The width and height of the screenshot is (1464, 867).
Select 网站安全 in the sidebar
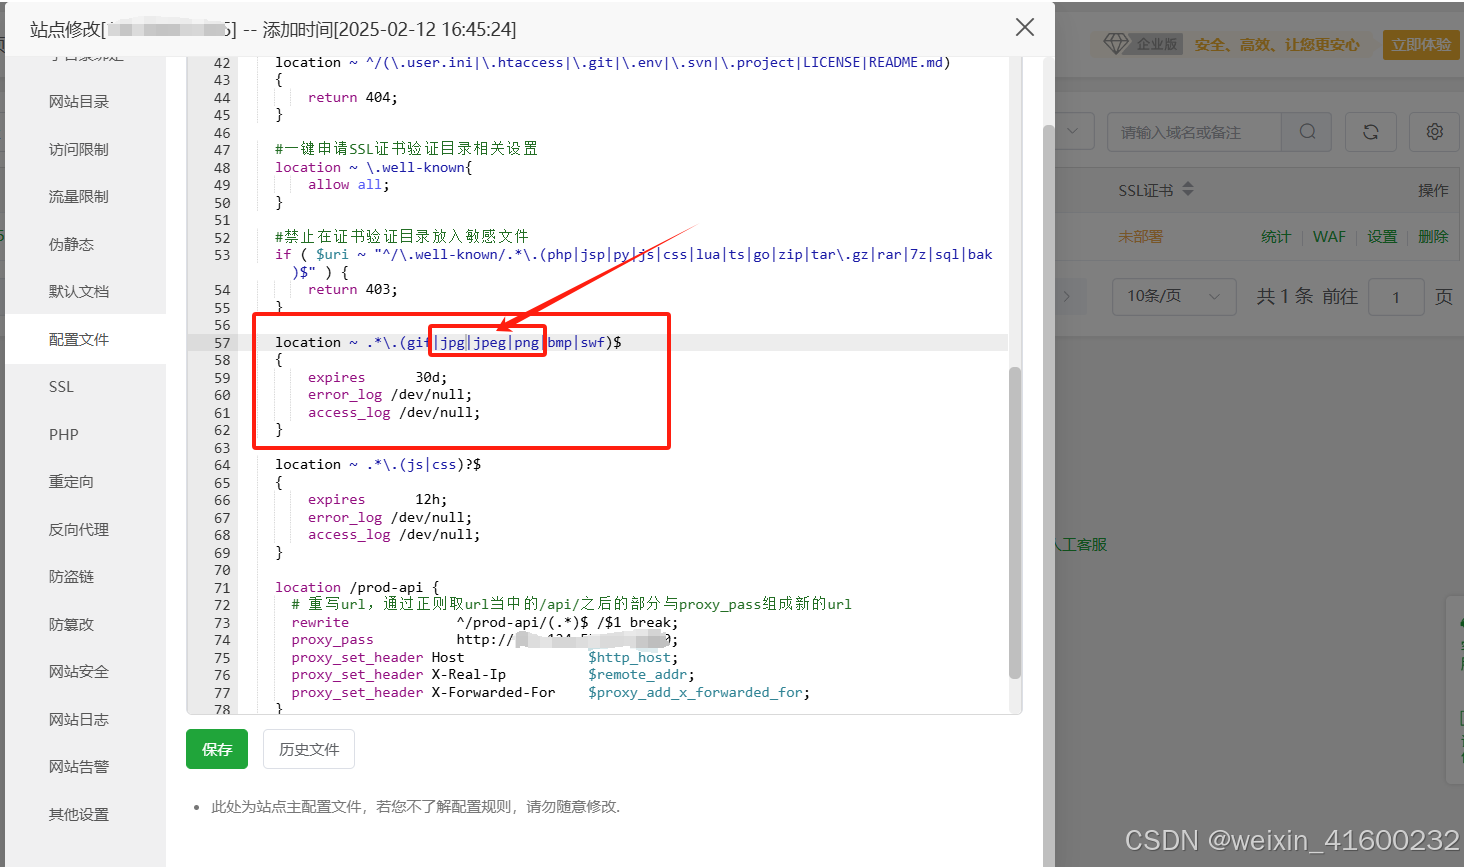point(79,672)
